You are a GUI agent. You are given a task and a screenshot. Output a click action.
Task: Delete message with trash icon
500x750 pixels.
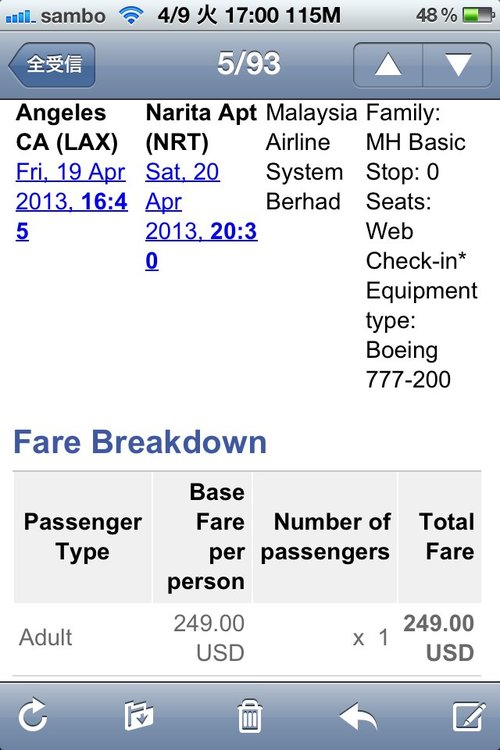(x=250, y=716)
